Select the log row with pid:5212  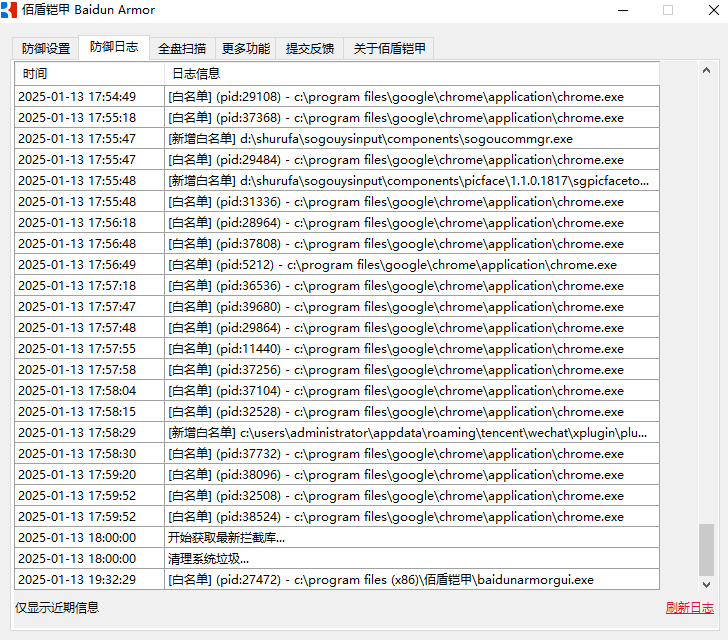coord(392,265)
